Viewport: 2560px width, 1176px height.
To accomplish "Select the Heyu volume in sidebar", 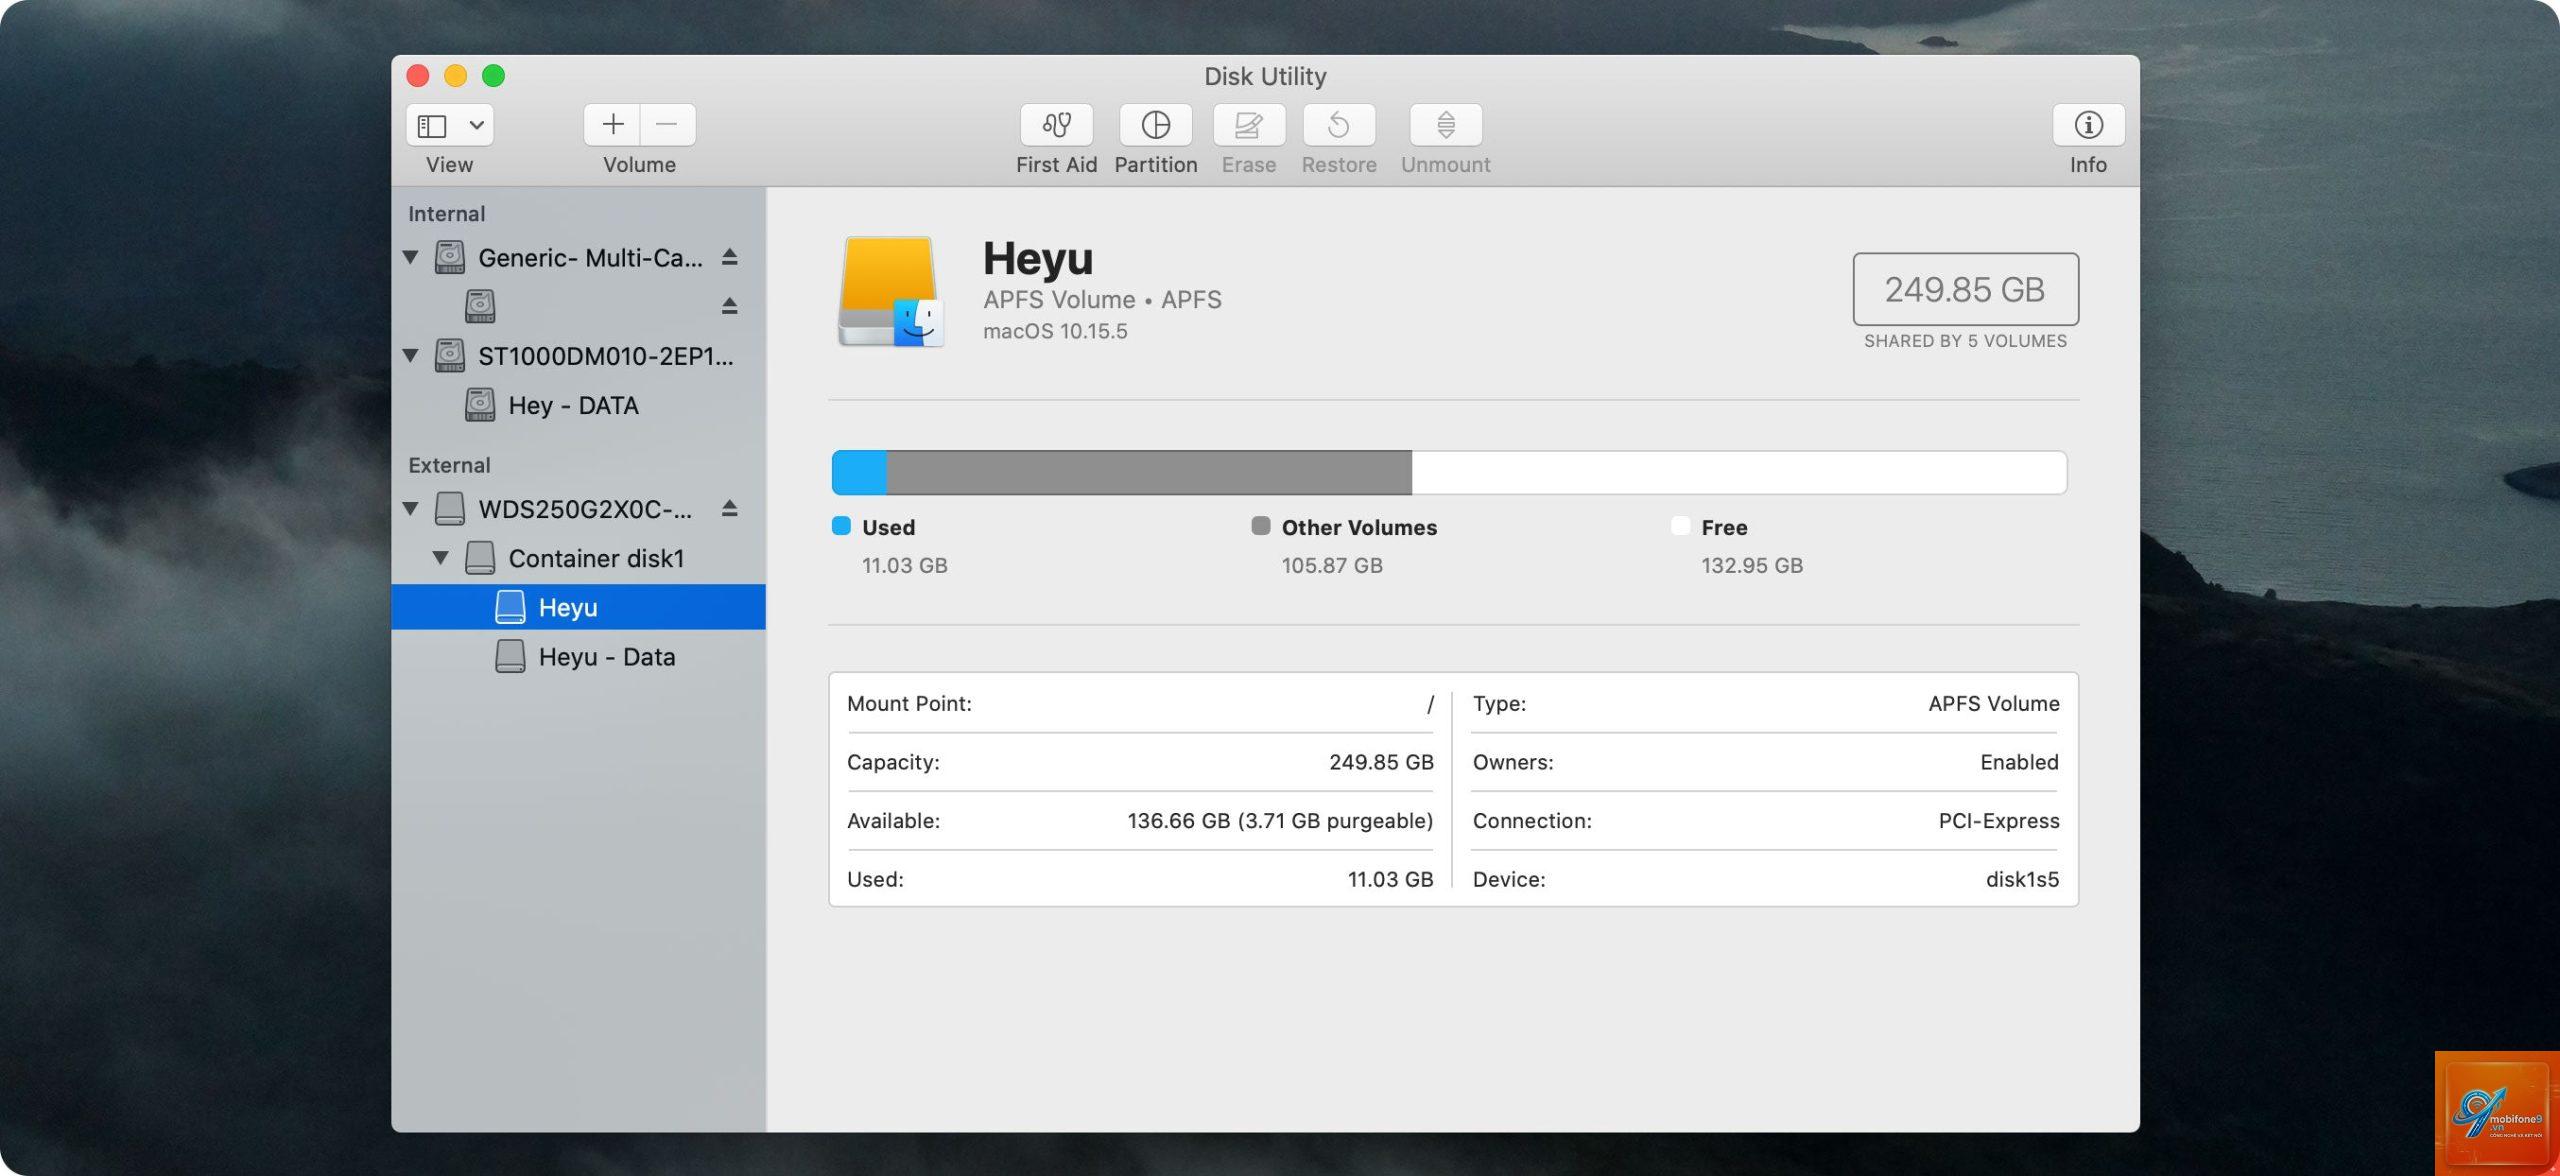I will coord(578,607).
